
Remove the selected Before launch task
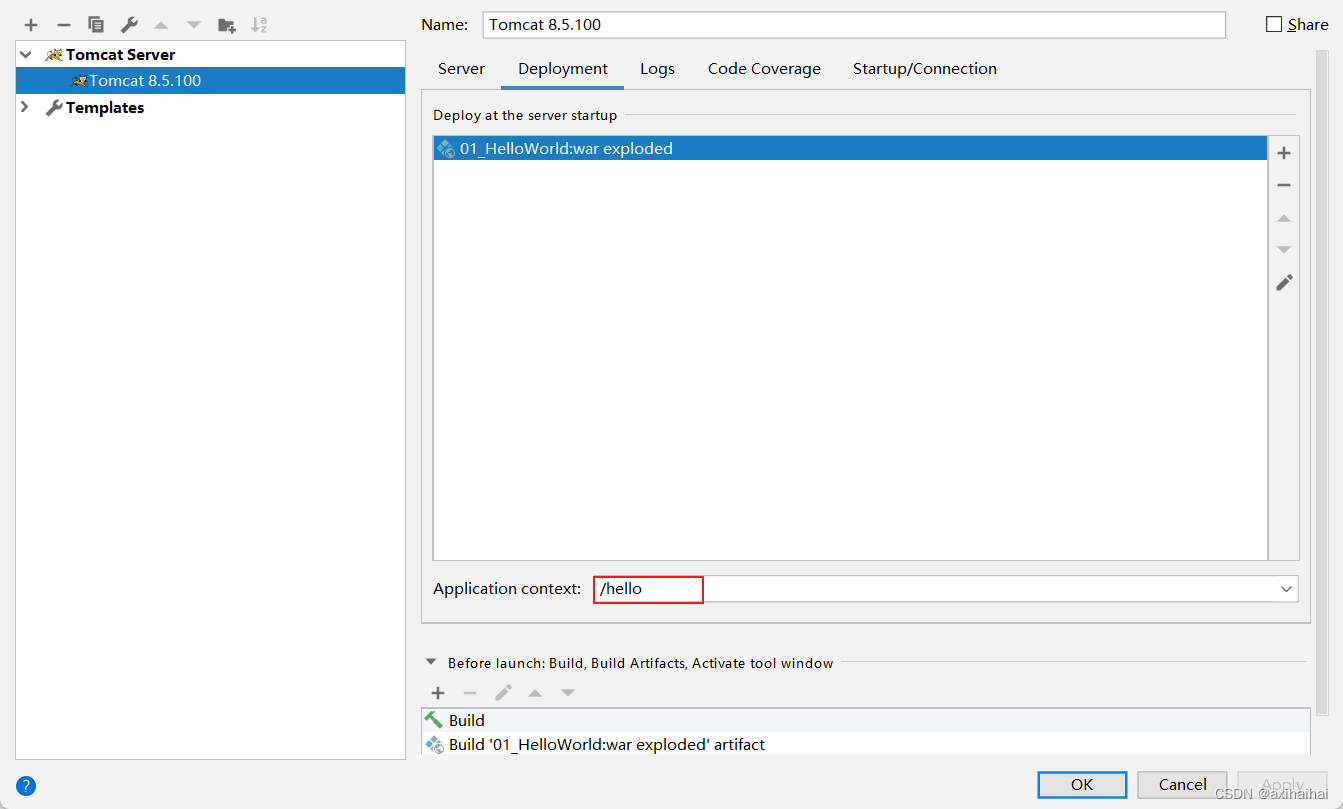click(470, 693)
